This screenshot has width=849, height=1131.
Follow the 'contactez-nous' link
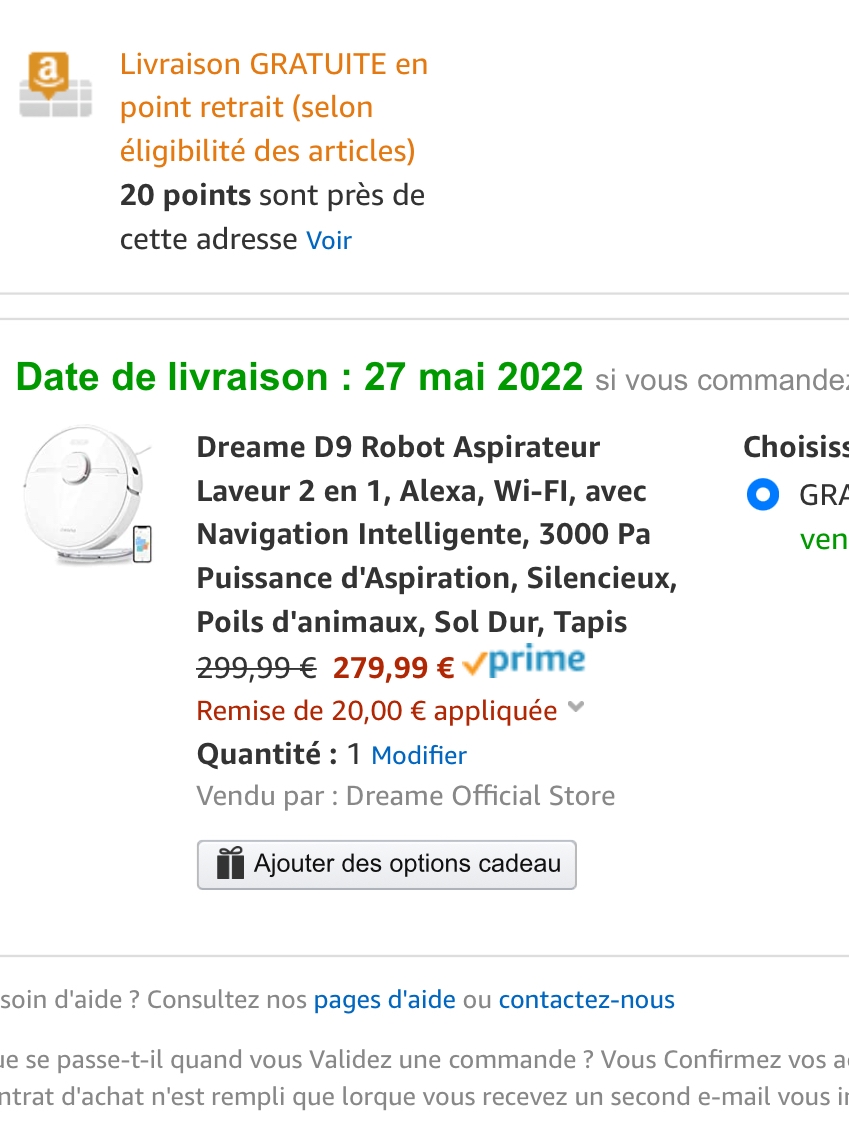pyautogui.click(x=586, y=999)
